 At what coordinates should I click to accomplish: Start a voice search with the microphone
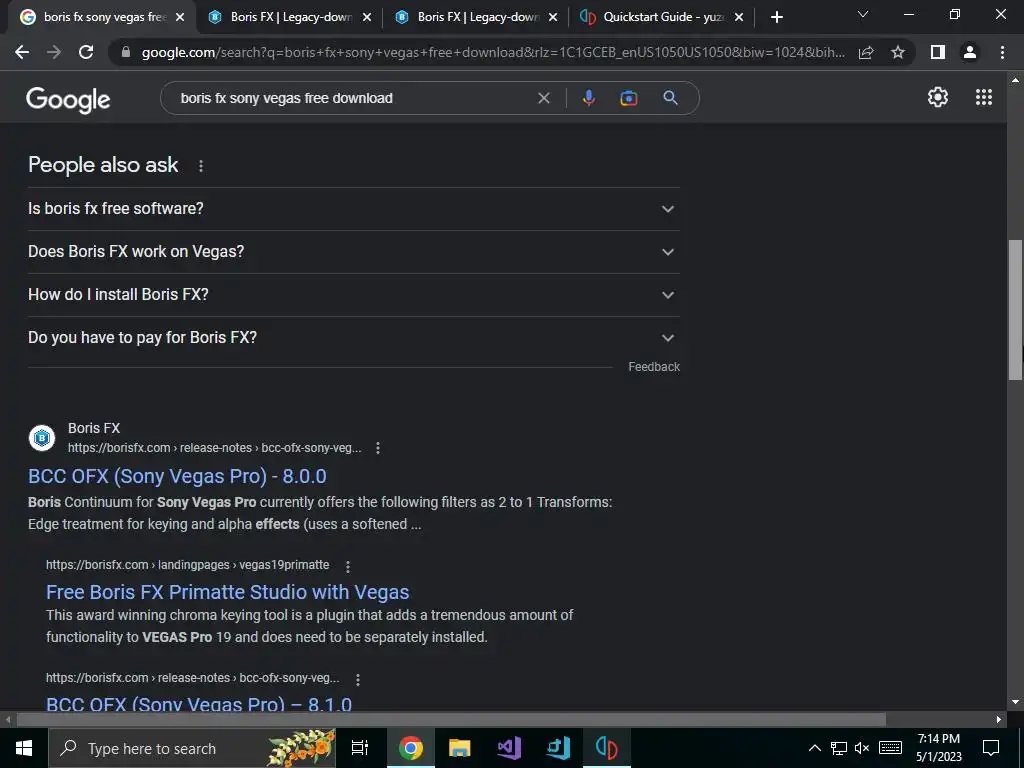click(x=588, y=98)
